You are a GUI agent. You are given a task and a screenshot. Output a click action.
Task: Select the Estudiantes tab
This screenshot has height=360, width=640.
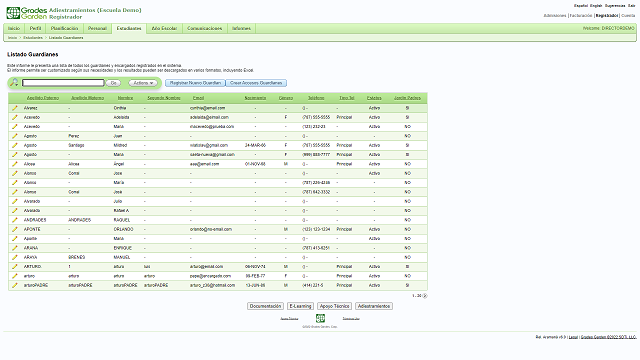click(x=129, y=28)
